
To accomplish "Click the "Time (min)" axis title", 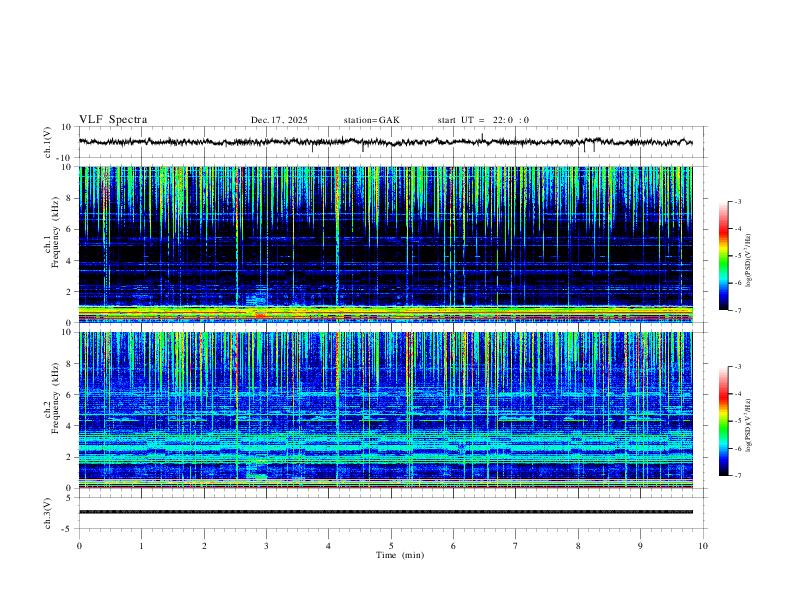I will pyautogui.click(x=400, y=555).
